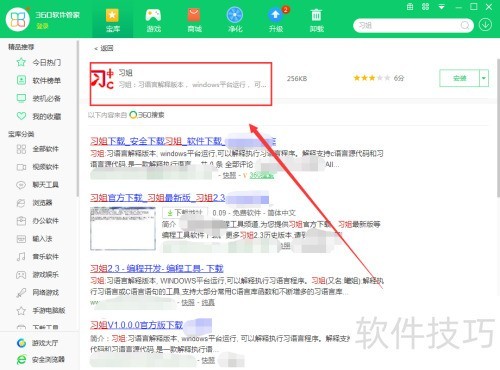This screenshot has height=370, width=500.
Task: Select 输入法 category
Action: (x=35, y=239)
